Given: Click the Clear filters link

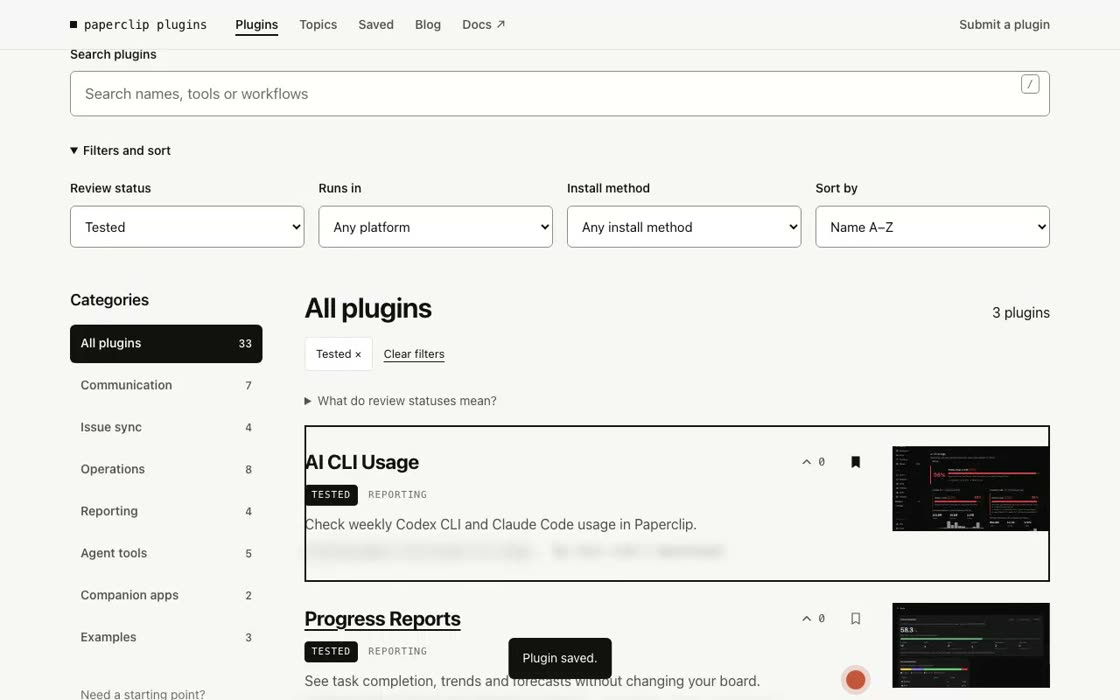Looking at the screenshot, I should click(x=414, y=354).
